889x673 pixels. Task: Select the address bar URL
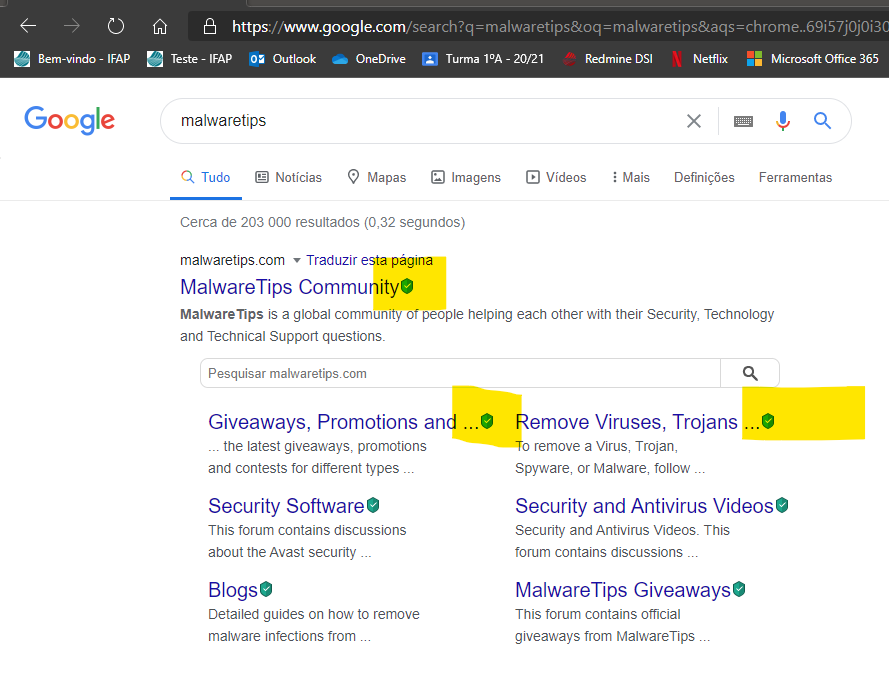coord(560,27)
